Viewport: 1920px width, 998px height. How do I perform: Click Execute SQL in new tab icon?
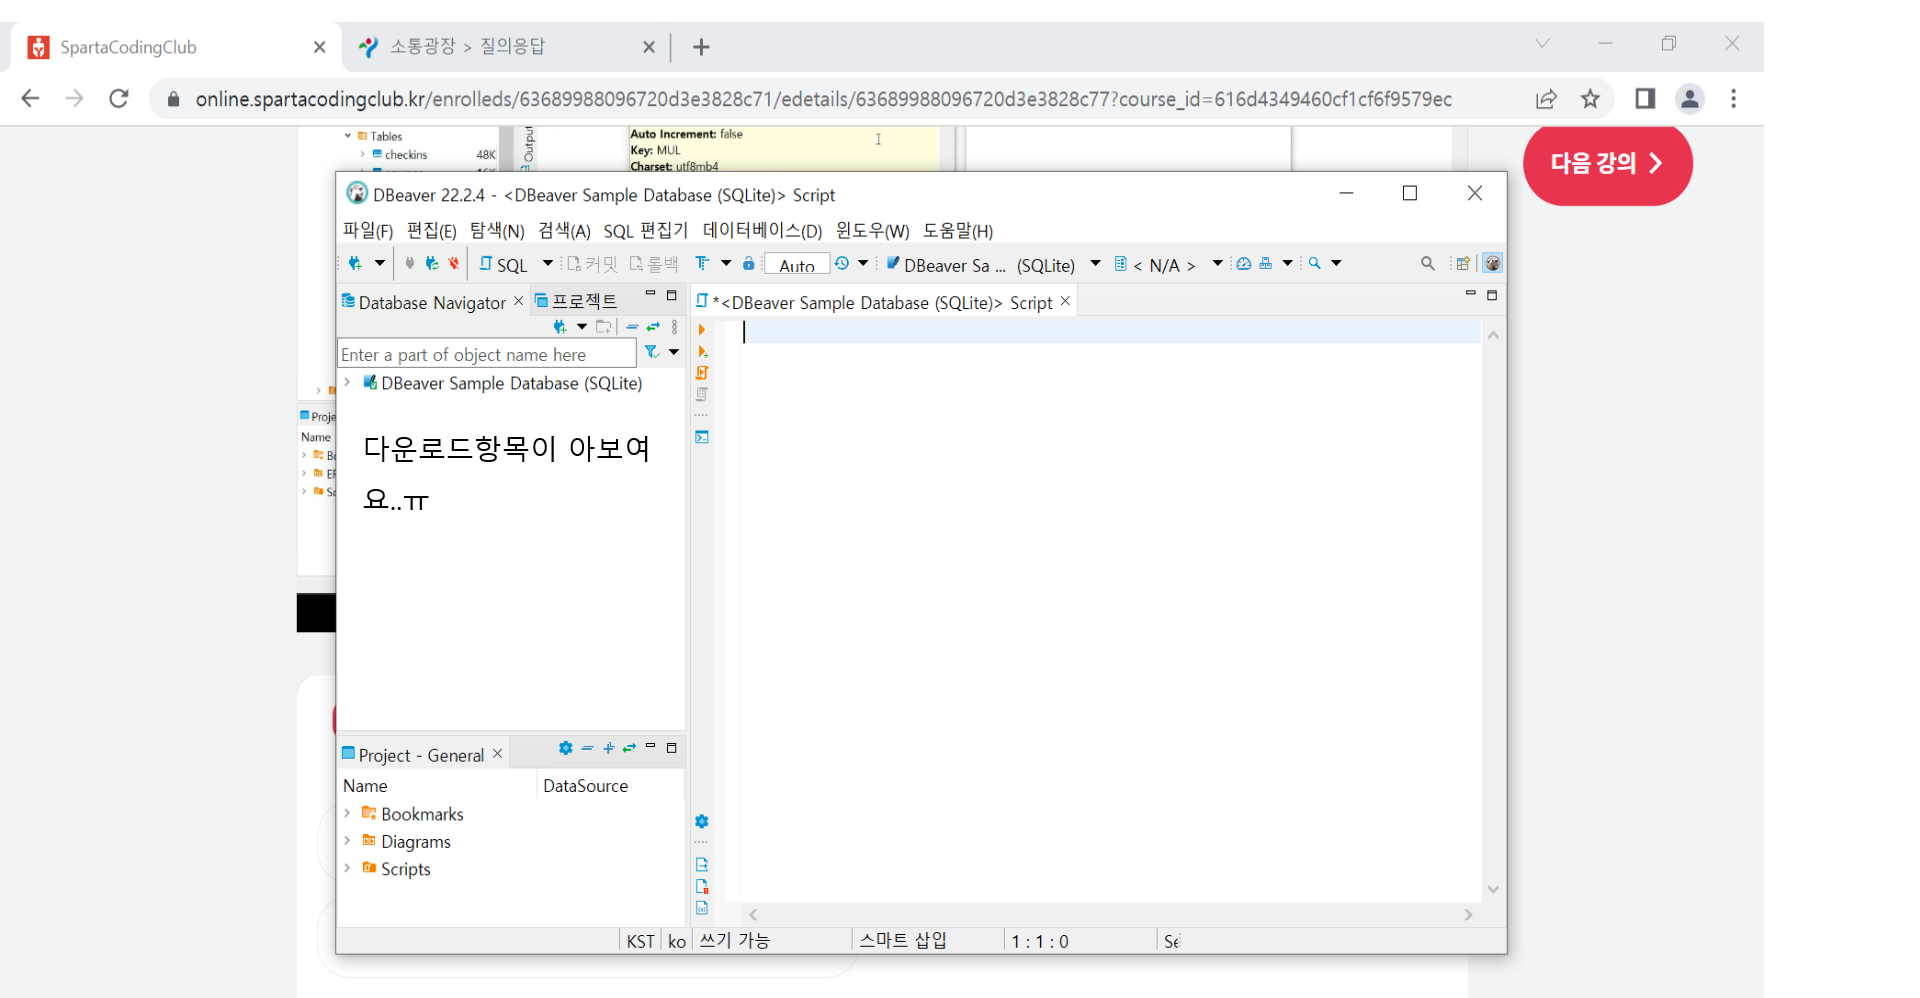click(x=702, y=351)
